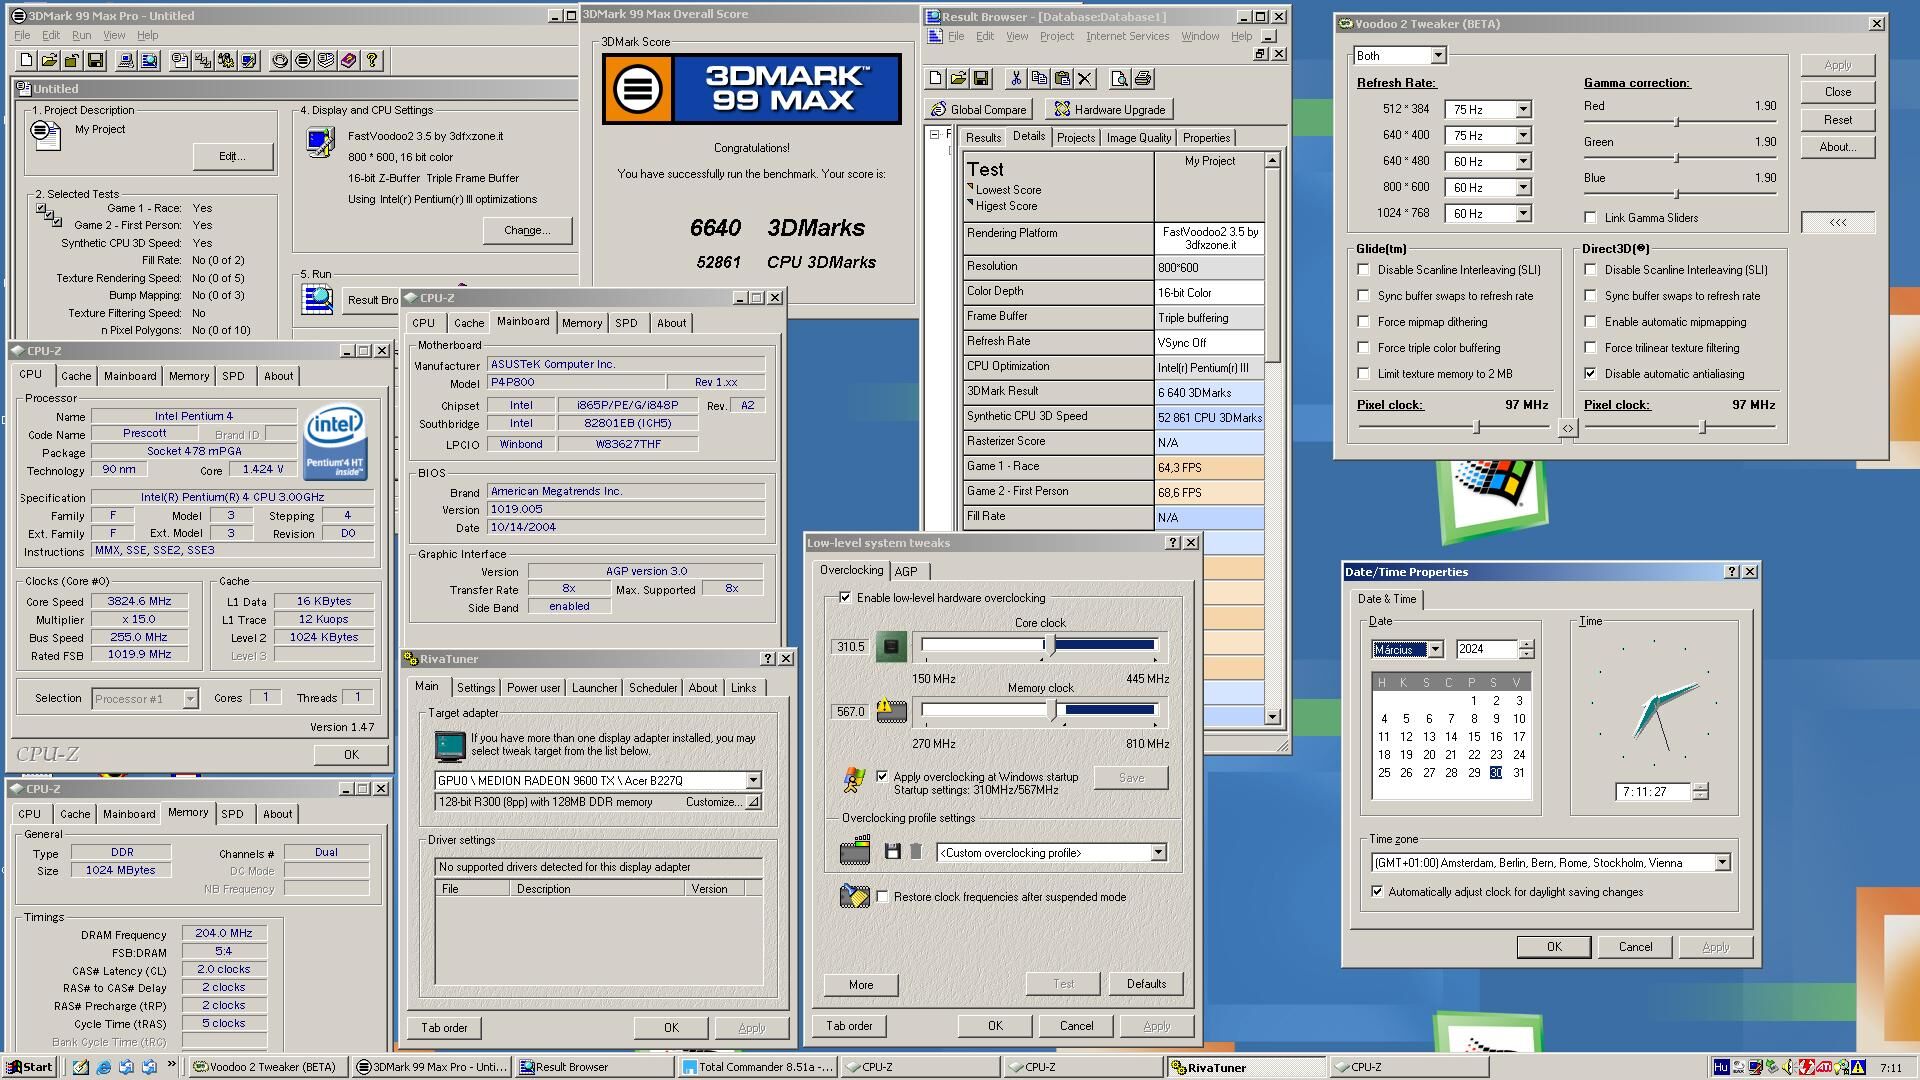Click Cut scissors icon in Result Browser
1920x1080 pixels.
[x=1016, y=78]
